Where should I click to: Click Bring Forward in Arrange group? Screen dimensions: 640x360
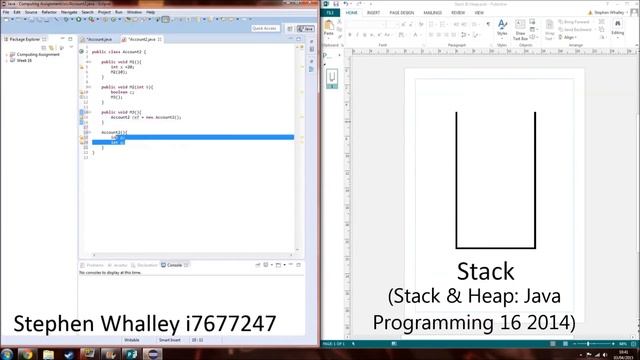click(575, 22)
